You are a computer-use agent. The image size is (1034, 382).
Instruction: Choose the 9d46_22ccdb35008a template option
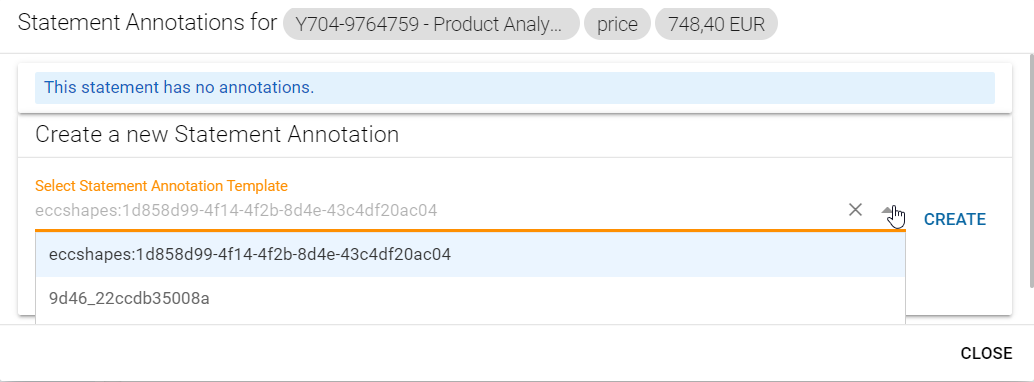(x=470, y=299)
